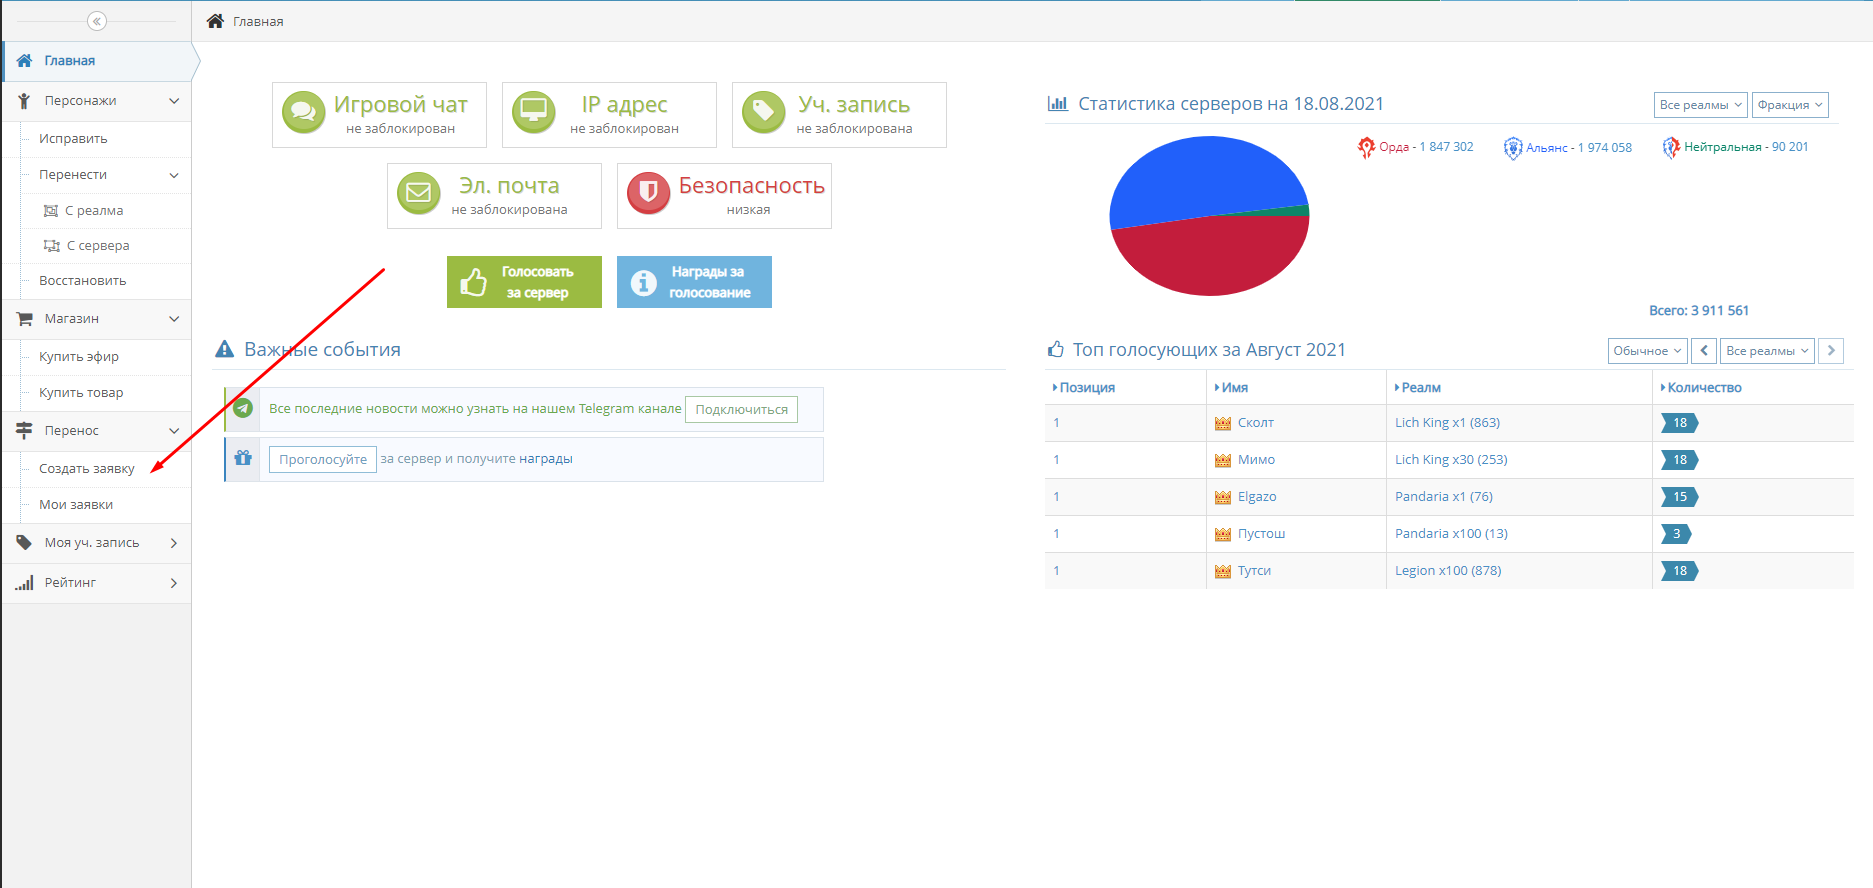Click the statistics bar chart icon
The height and width of the screenshot is (888, 1873).
[x=1058, y=103]
